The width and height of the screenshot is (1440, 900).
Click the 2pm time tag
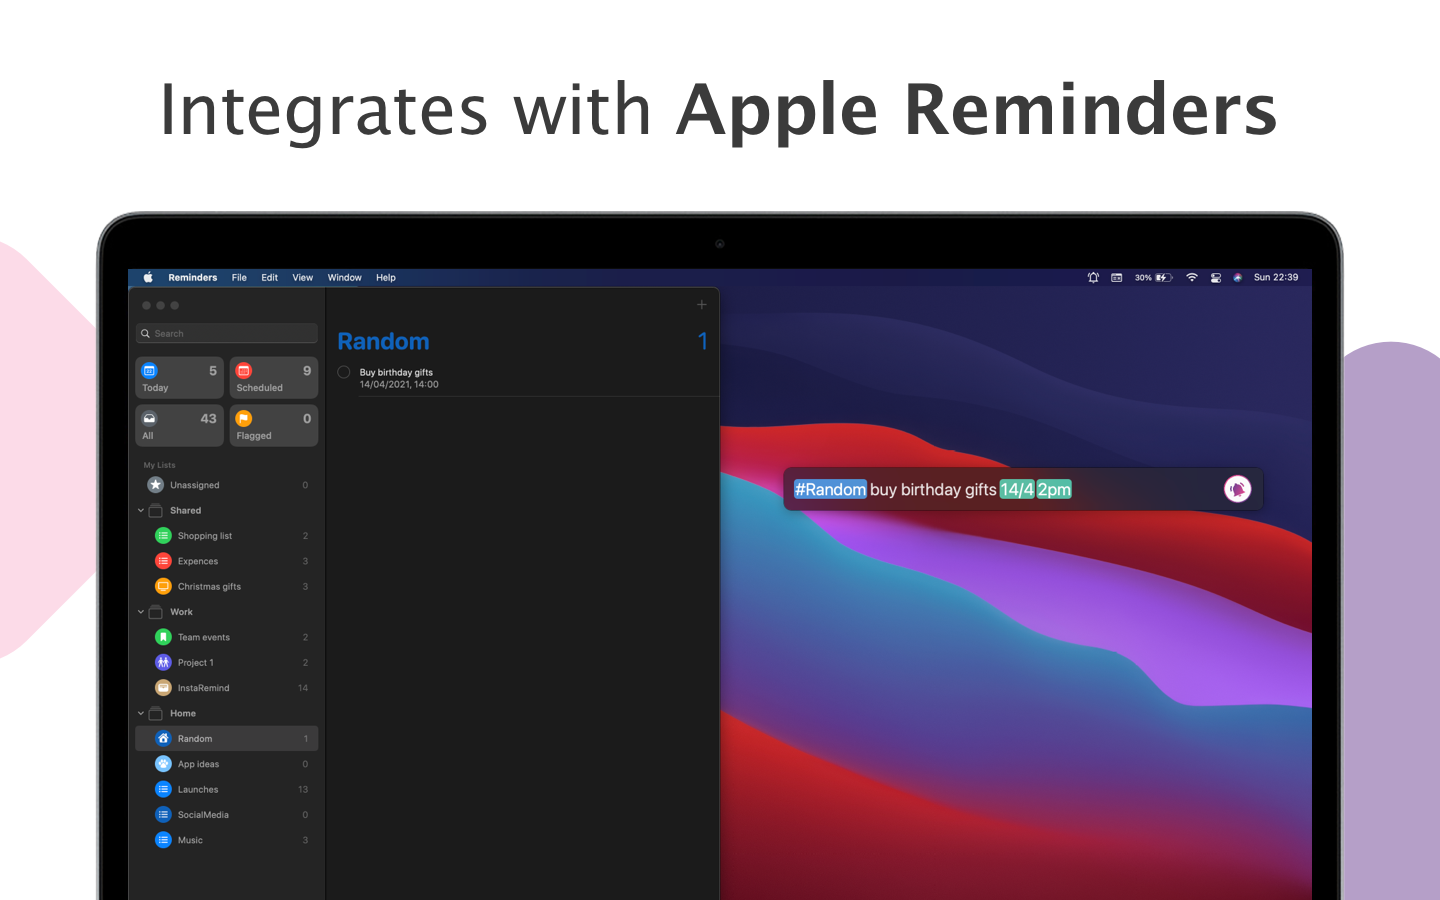click(x=1054, y=489)
